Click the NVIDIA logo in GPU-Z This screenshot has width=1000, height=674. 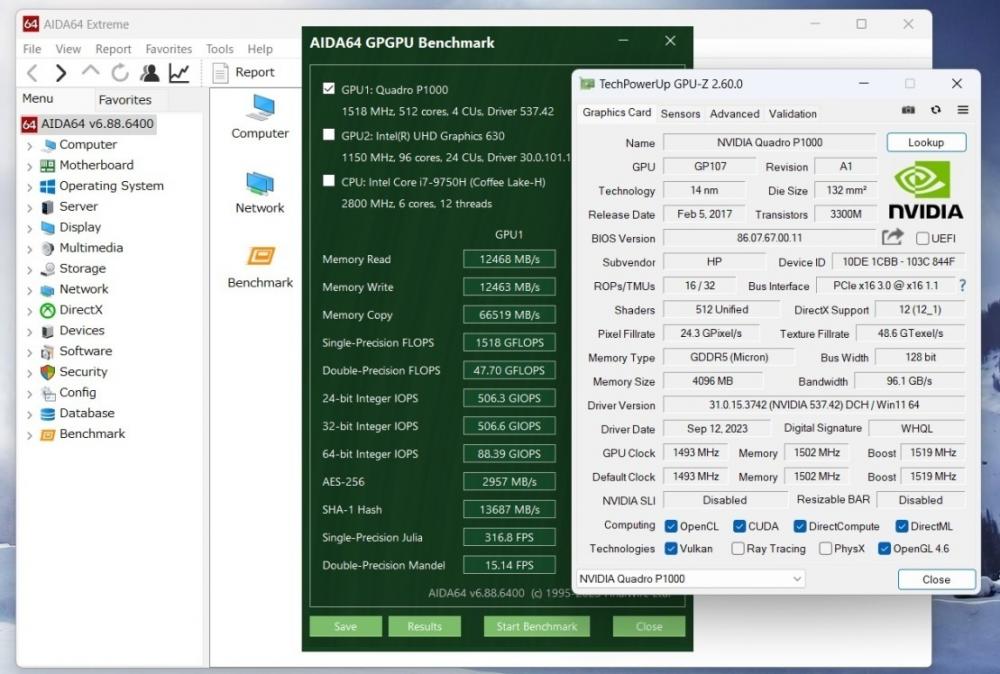click(x=925, y=190)
